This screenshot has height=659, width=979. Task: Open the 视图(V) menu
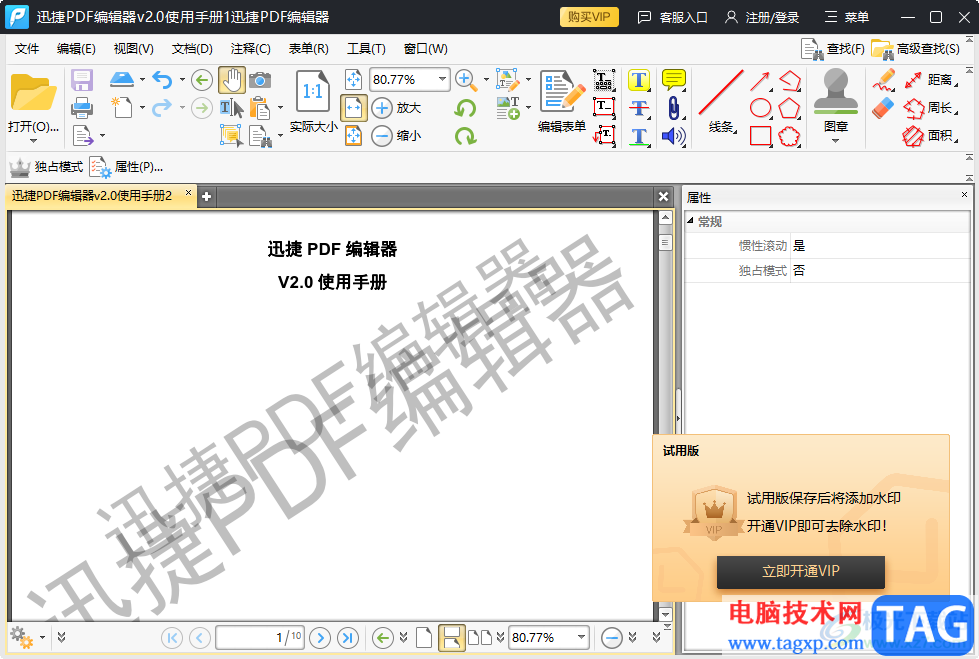coord(134,49)
